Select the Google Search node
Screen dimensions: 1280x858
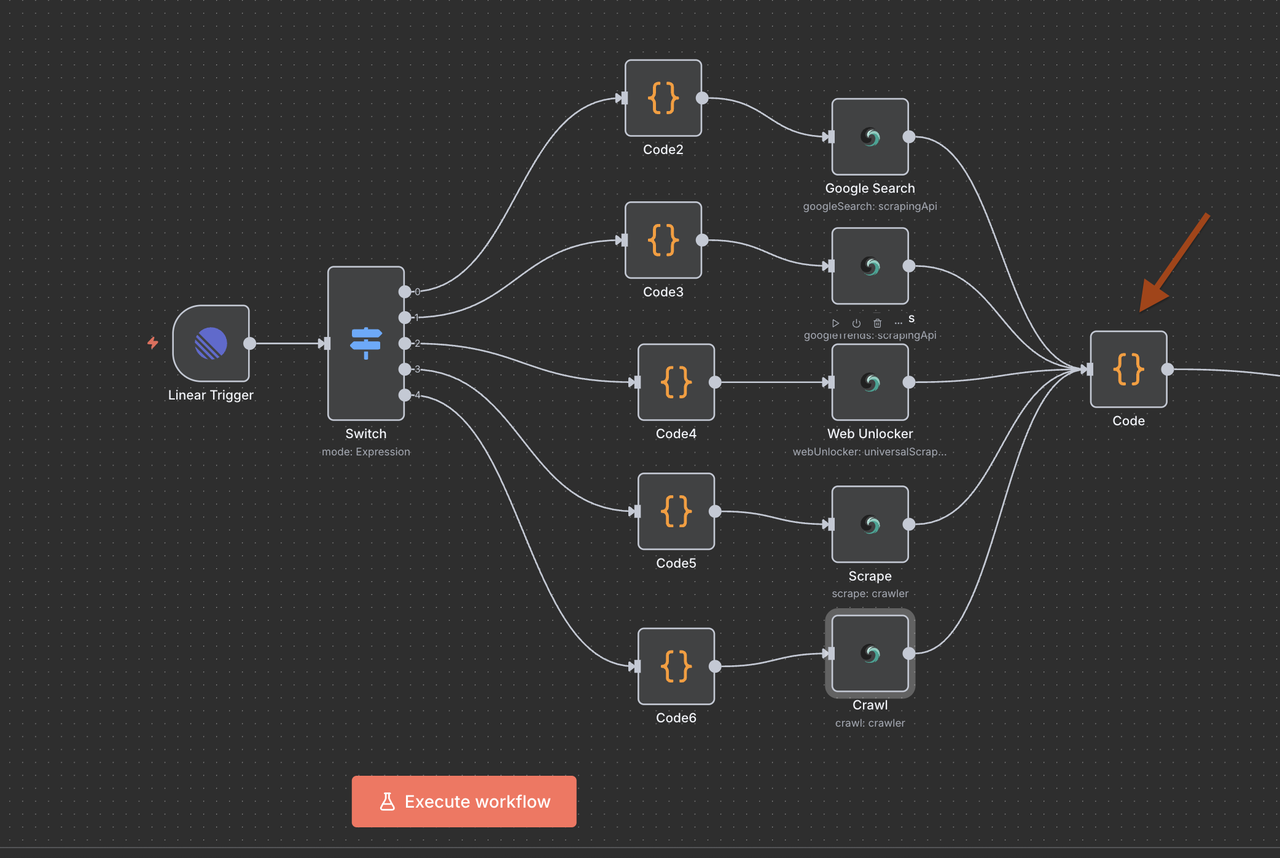(870, 137)
